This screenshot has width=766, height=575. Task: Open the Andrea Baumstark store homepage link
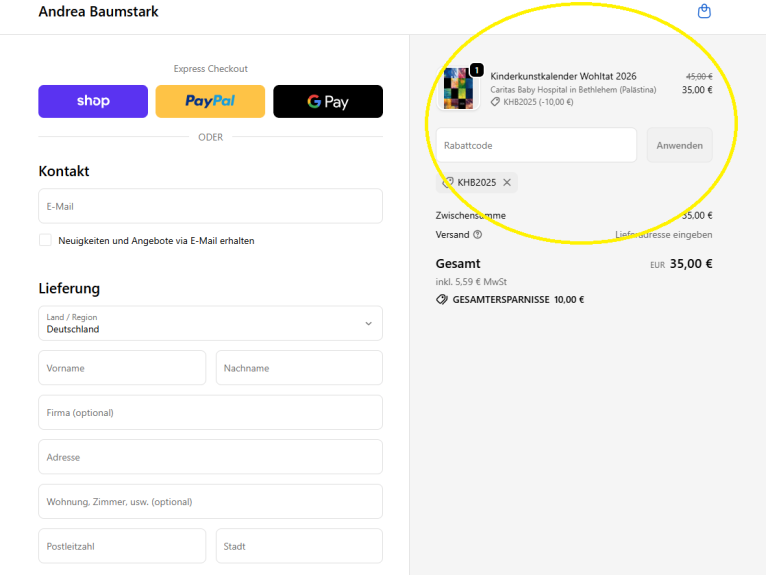coord(98,12)
